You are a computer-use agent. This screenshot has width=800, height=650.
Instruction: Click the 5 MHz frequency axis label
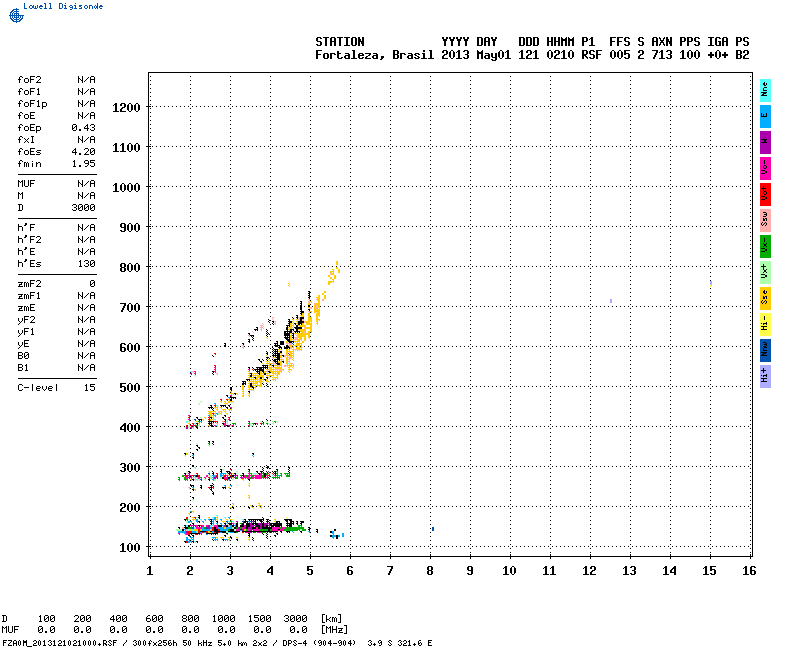click(310, 571)
